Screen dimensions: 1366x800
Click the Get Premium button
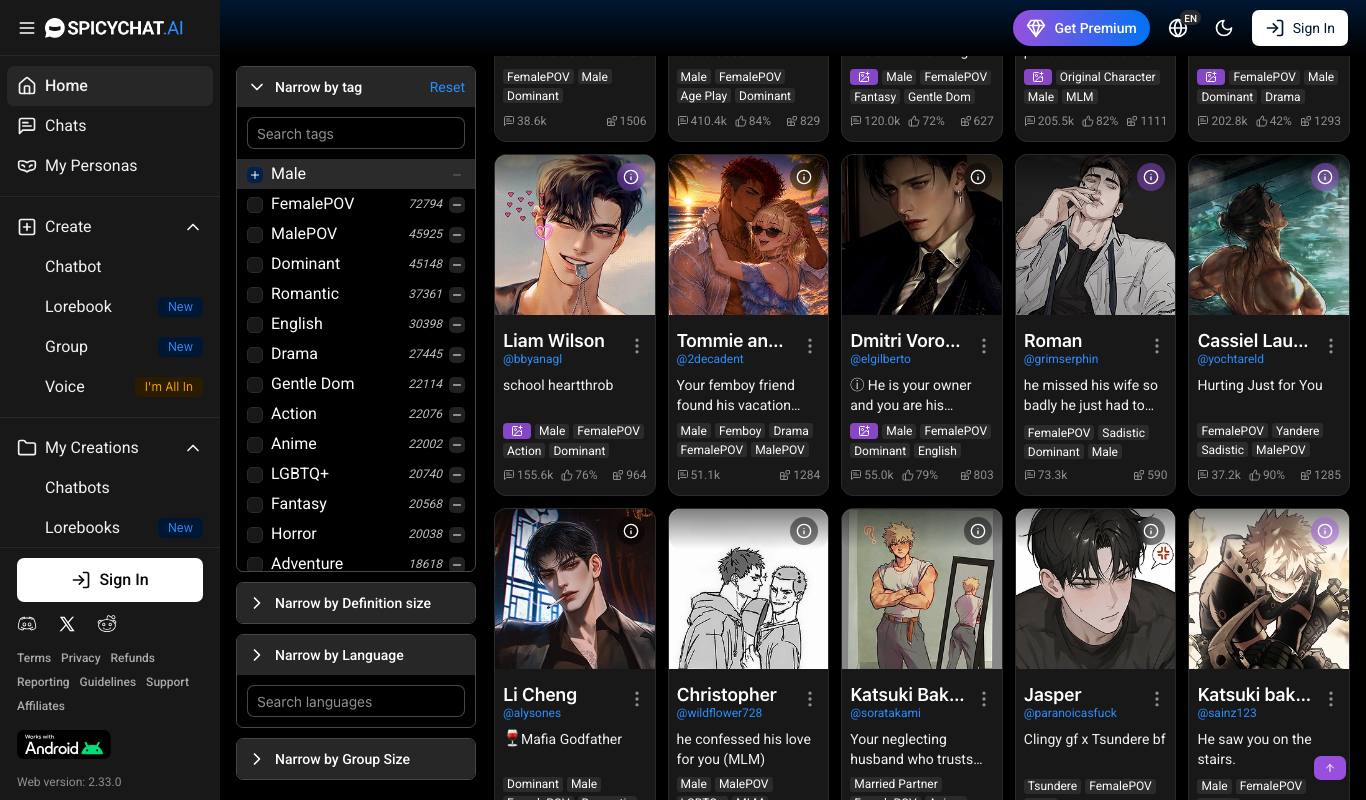coord(1081,28)
